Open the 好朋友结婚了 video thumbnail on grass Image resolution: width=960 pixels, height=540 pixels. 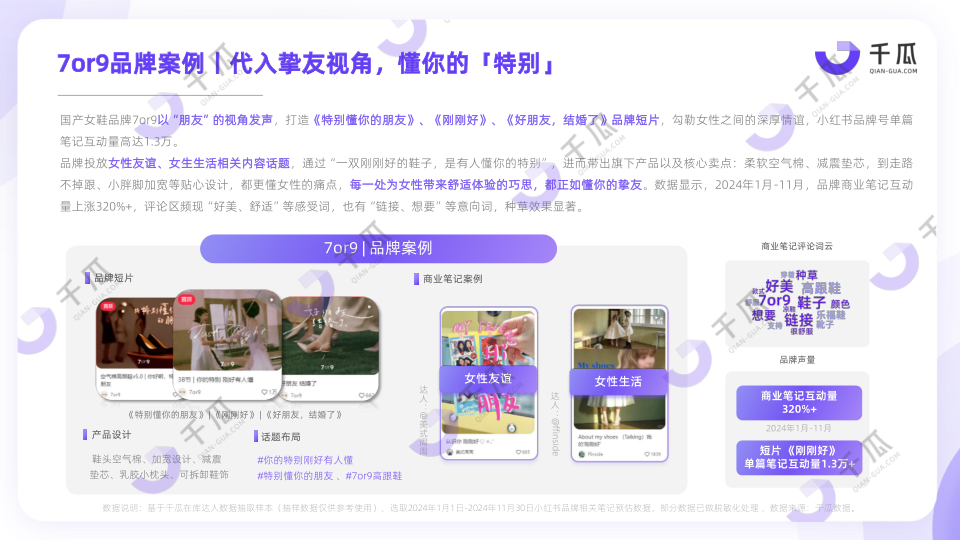(331, 336)
